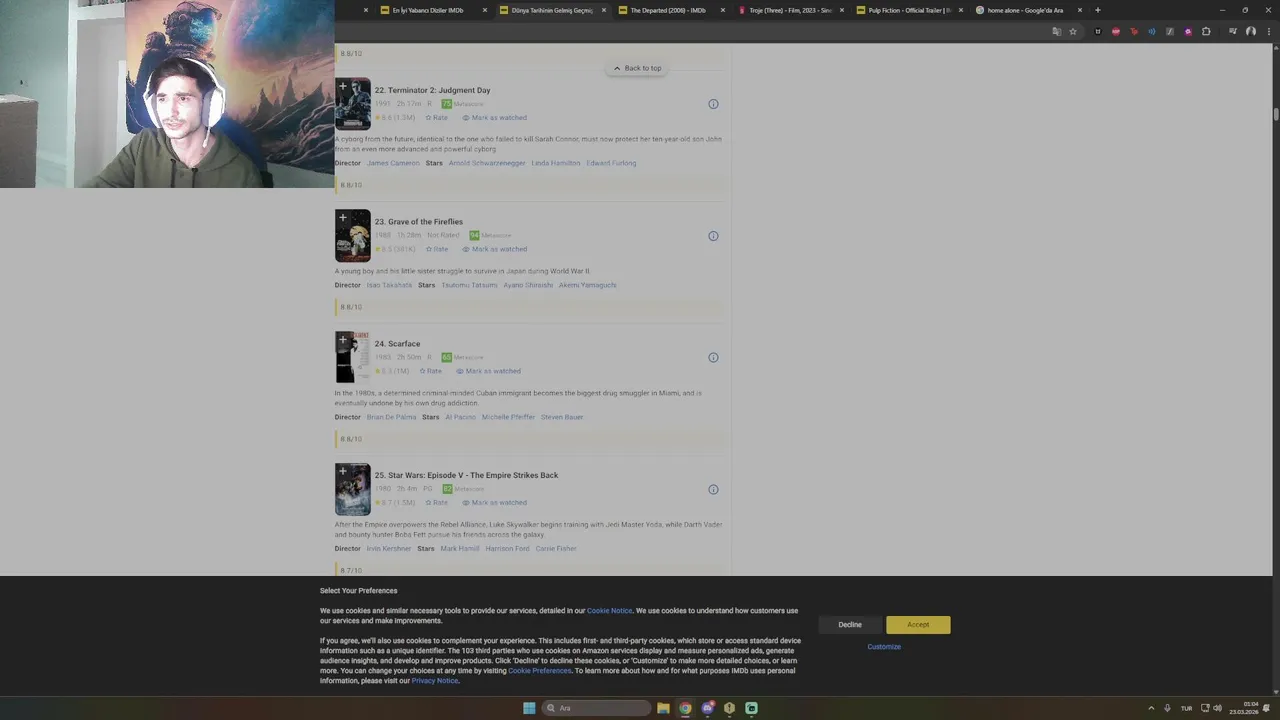Show hidden tray icons chevron
Image resolution: width=1280 pixels, height=720 pixels.
[x=1151, y=708]
